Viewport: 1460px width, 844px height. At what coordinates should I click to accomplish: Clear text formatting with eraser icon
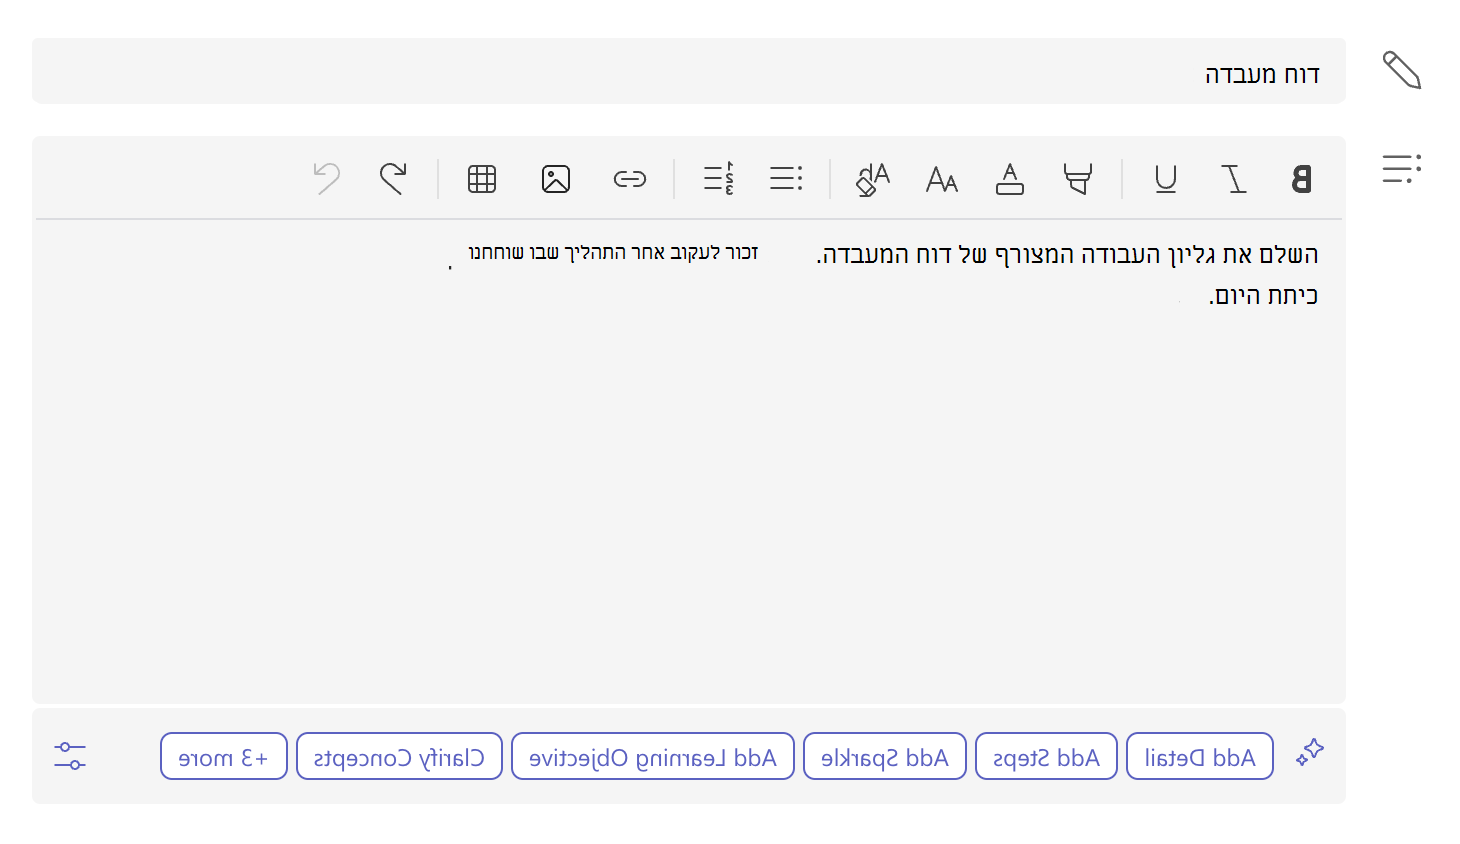click(x=872, y=179)
